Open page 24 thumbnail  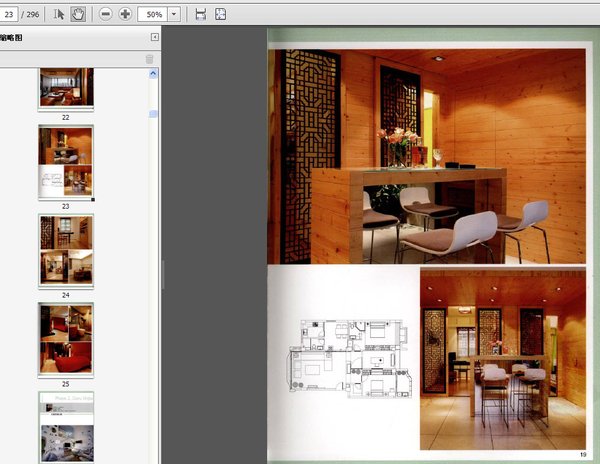[66, 251]
